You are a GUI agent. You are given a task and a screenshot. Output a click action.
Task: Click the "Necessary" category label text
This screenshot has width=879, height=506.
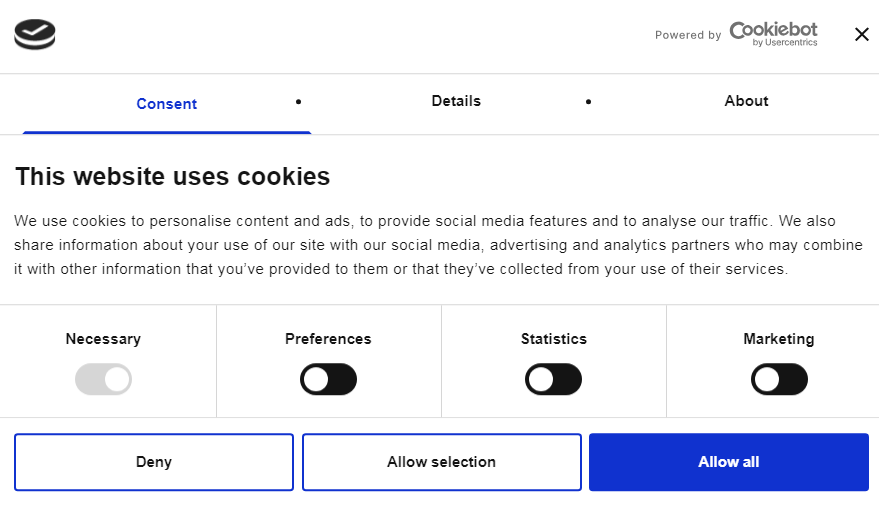coord(103,339)
